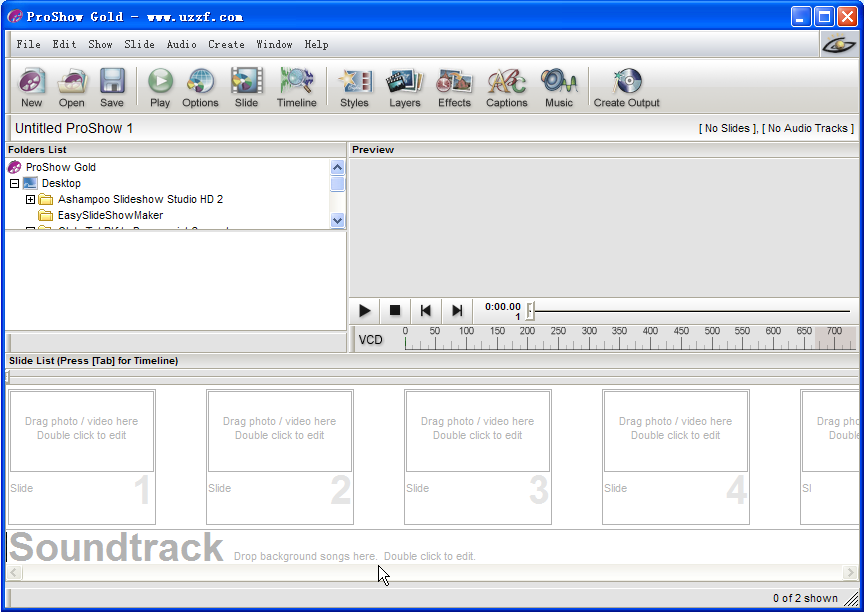The image size is (864, 612).
Task: Select empty Slide 1 placeholder
Action: (82, 457)
